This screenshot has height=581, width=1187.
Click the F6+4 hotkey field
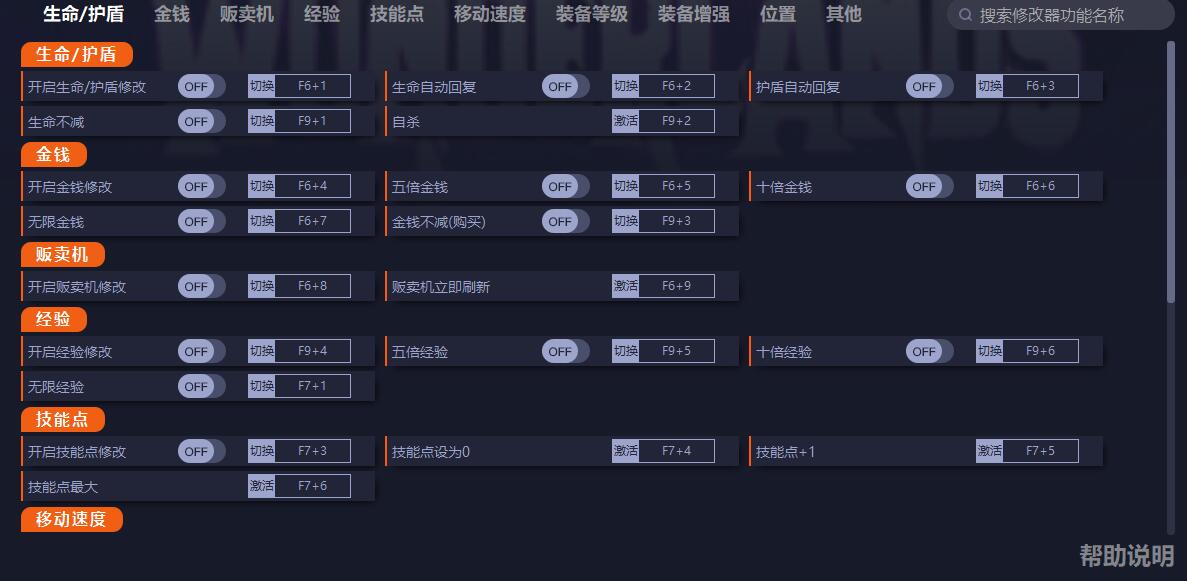[312, 186]
